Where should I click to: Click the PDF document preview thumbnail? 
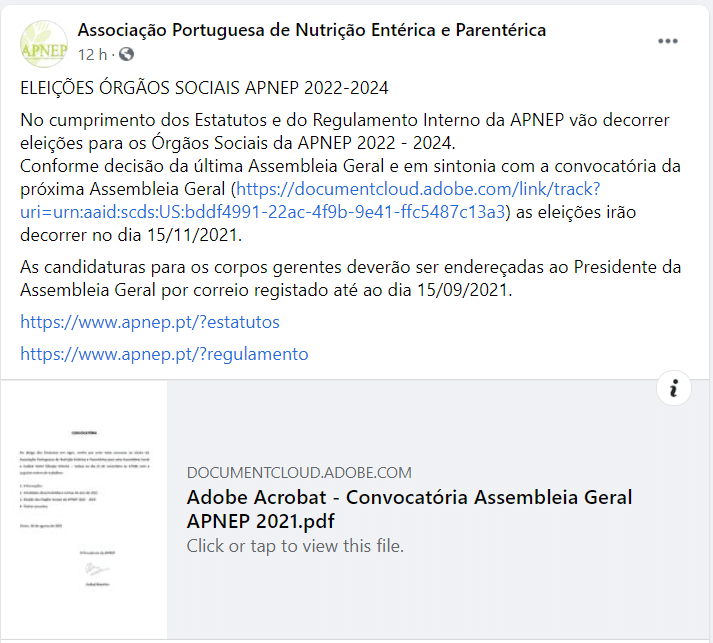(x=84, y=509)
